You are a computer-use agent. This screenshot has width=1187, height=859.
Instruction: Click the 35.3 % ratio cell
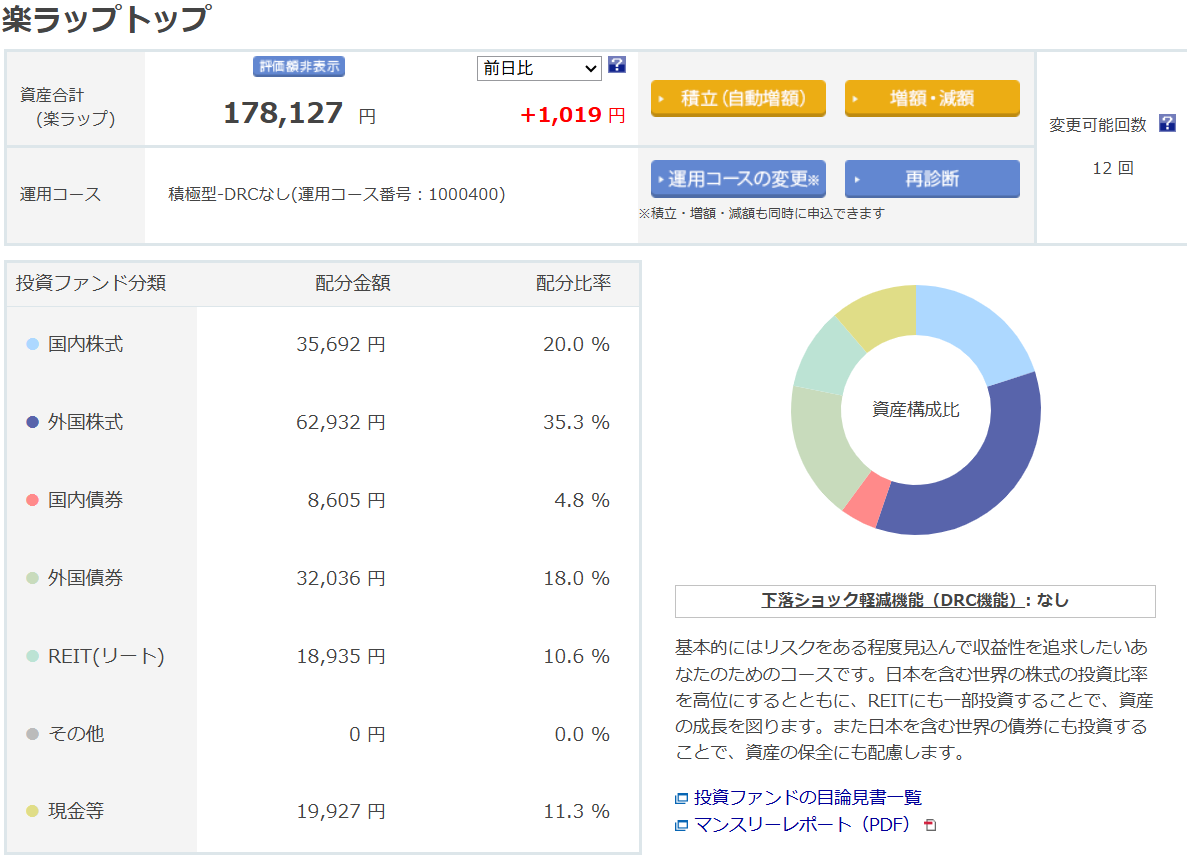coord(576,422)
